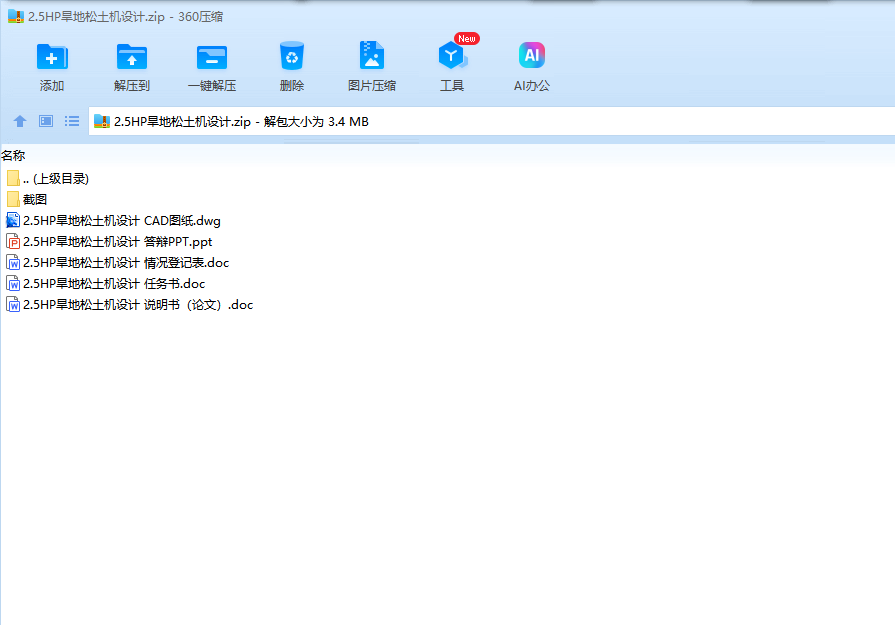Image resolution: width=895 pixels, height=625 pixels.
Task: Go up one level with the up arrow icon
Action: [20, 121]
